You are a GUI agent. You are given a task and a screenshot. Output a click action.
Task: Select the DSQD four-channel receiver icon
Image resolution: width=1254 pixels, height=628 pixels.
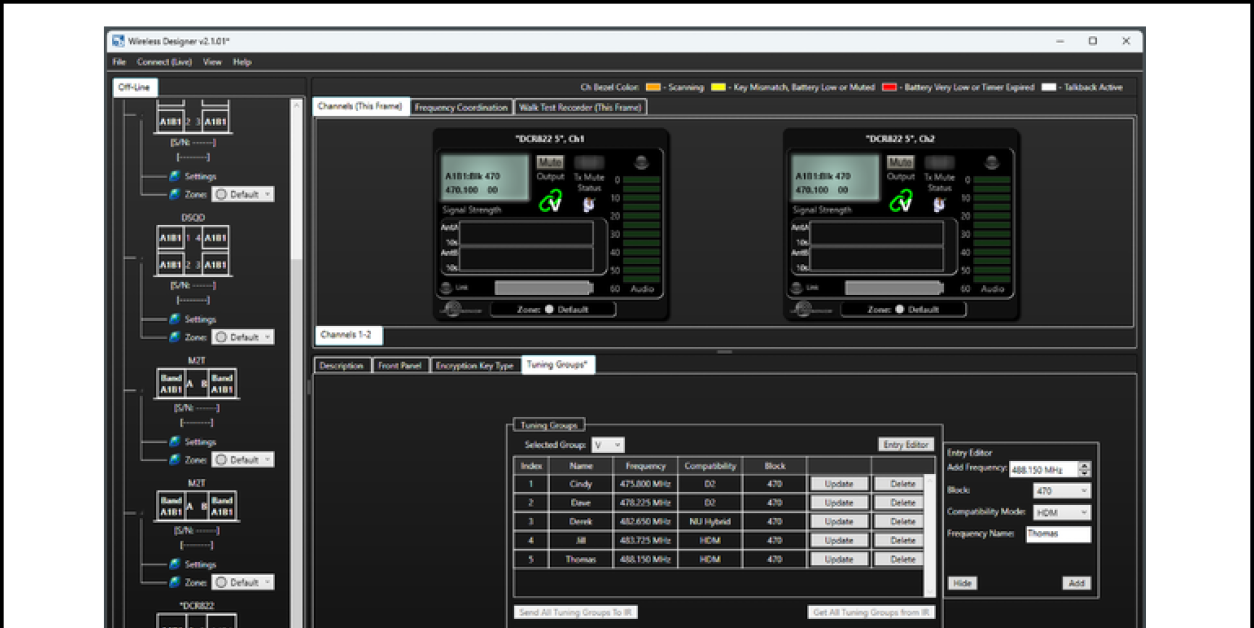(194, 251)
